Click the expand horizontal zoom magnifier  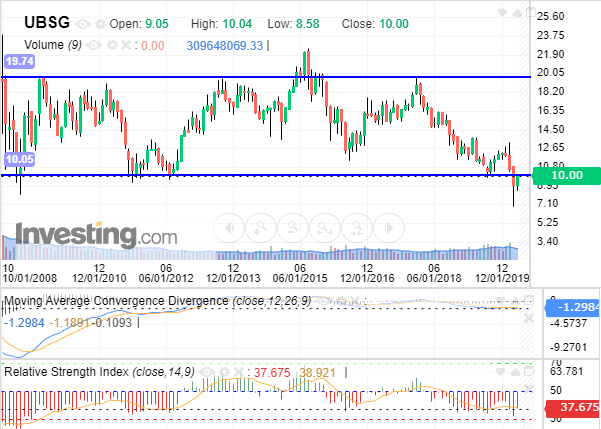325,228
